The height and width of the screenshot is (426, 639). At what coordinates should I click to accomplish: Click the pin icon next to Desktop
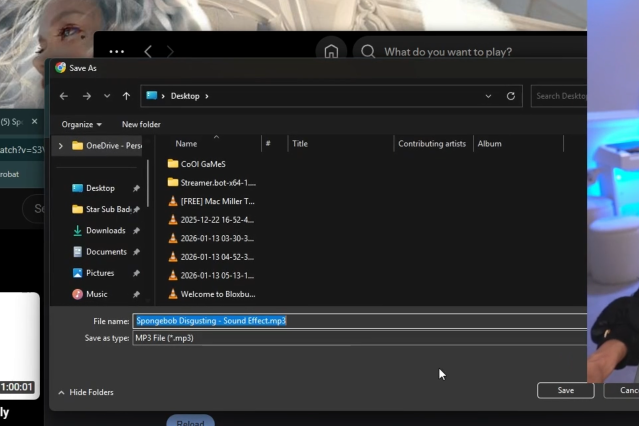pyautogui.click(x=136, y=188)
